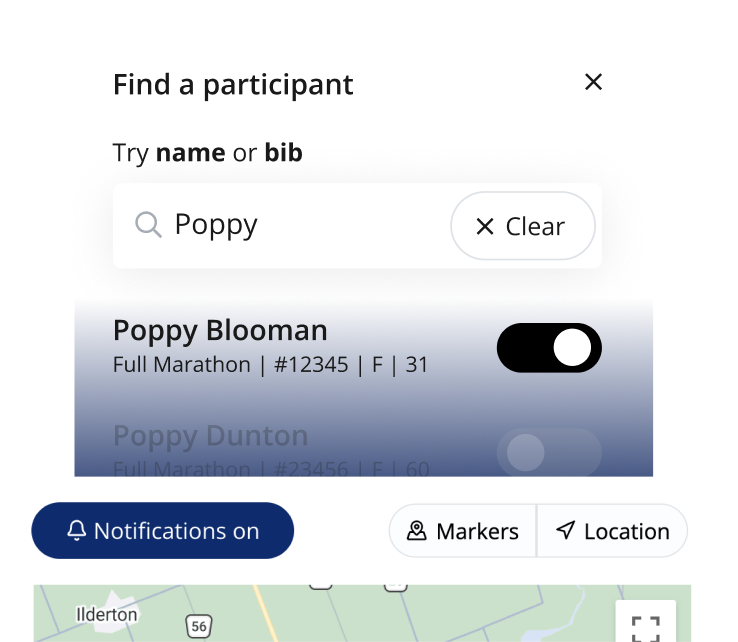Close the Find a participant panel
This screenshot has height=642, width=738.
coord(593,82)
